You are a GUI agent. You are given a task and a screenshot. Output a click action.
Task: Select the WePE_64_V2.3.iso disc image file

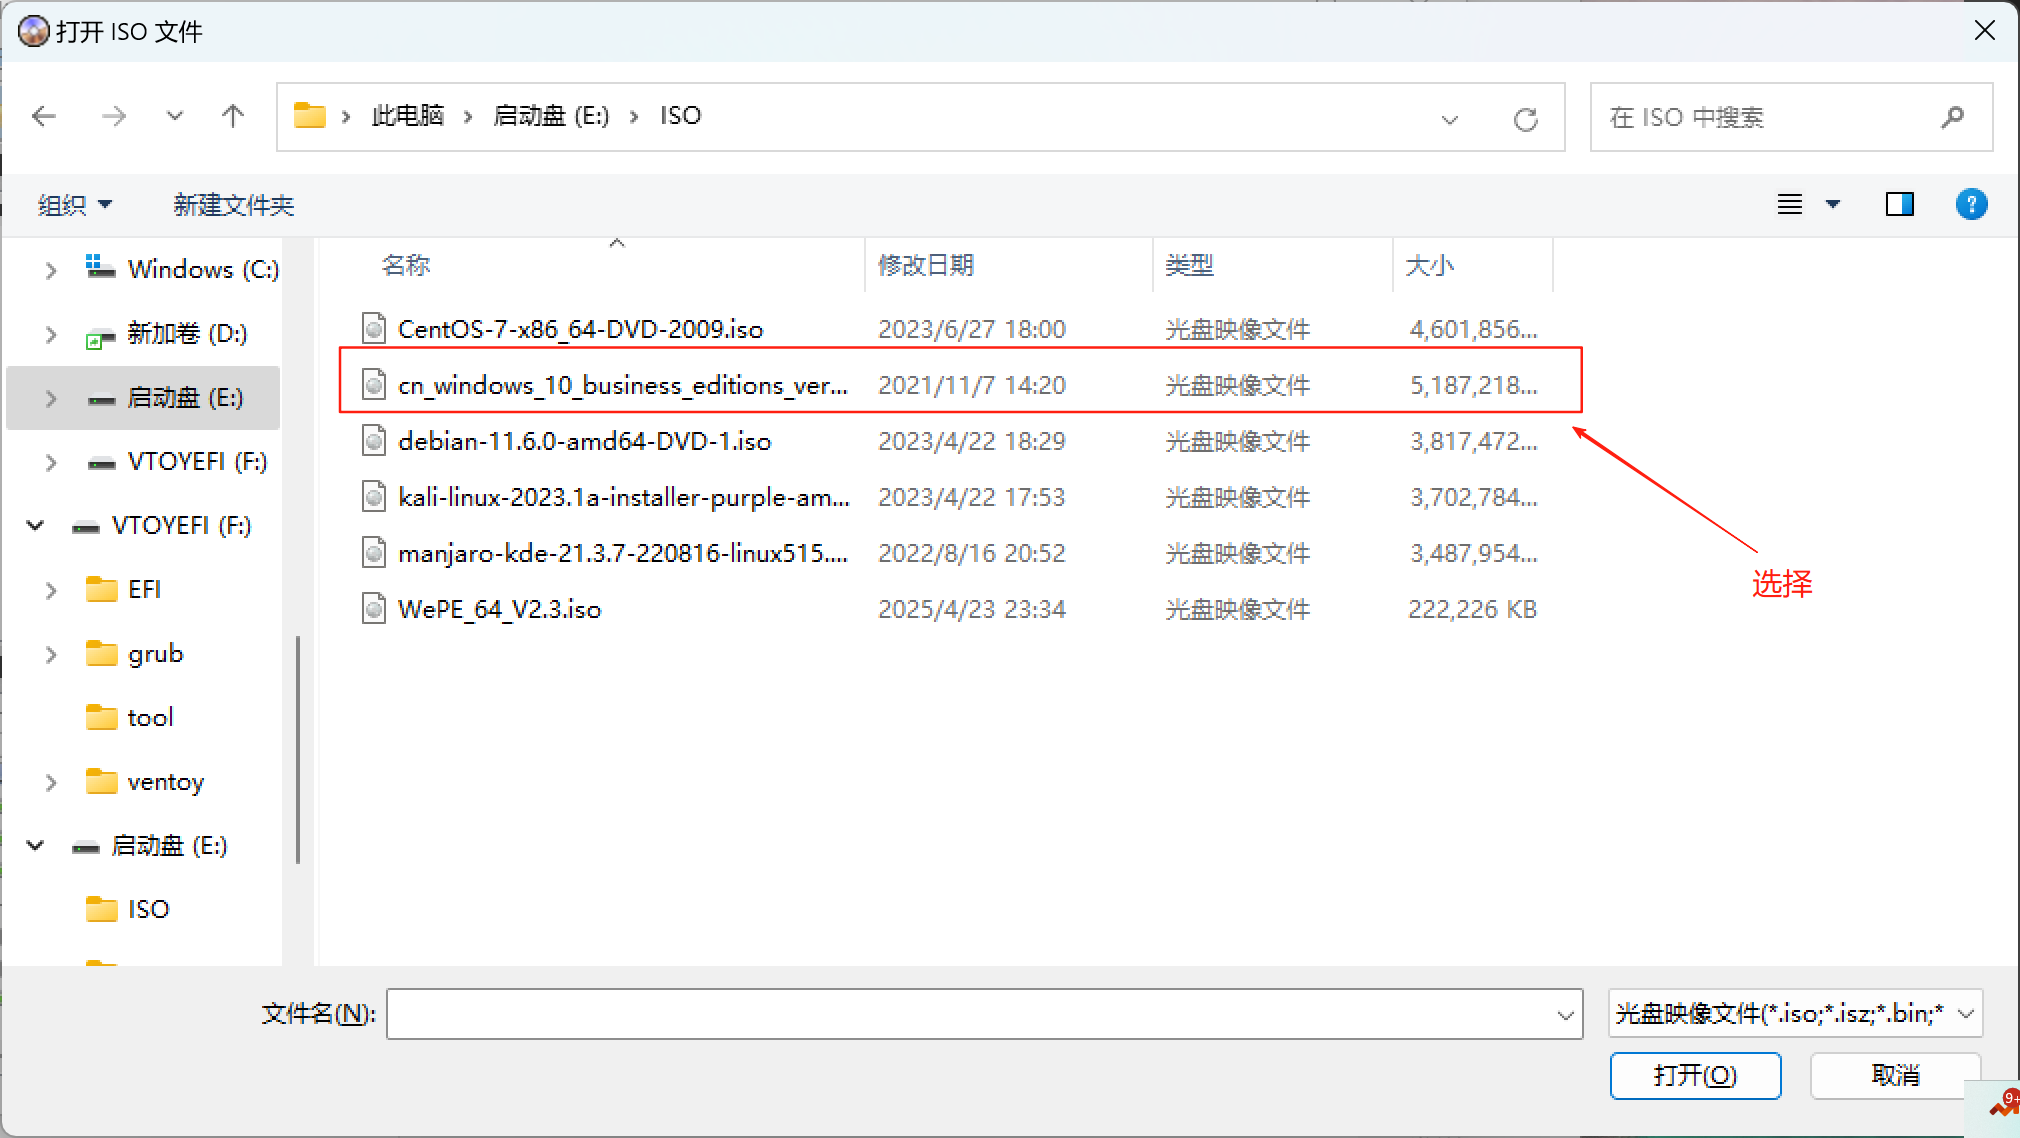pyautogui.click(x=499, y=609)
